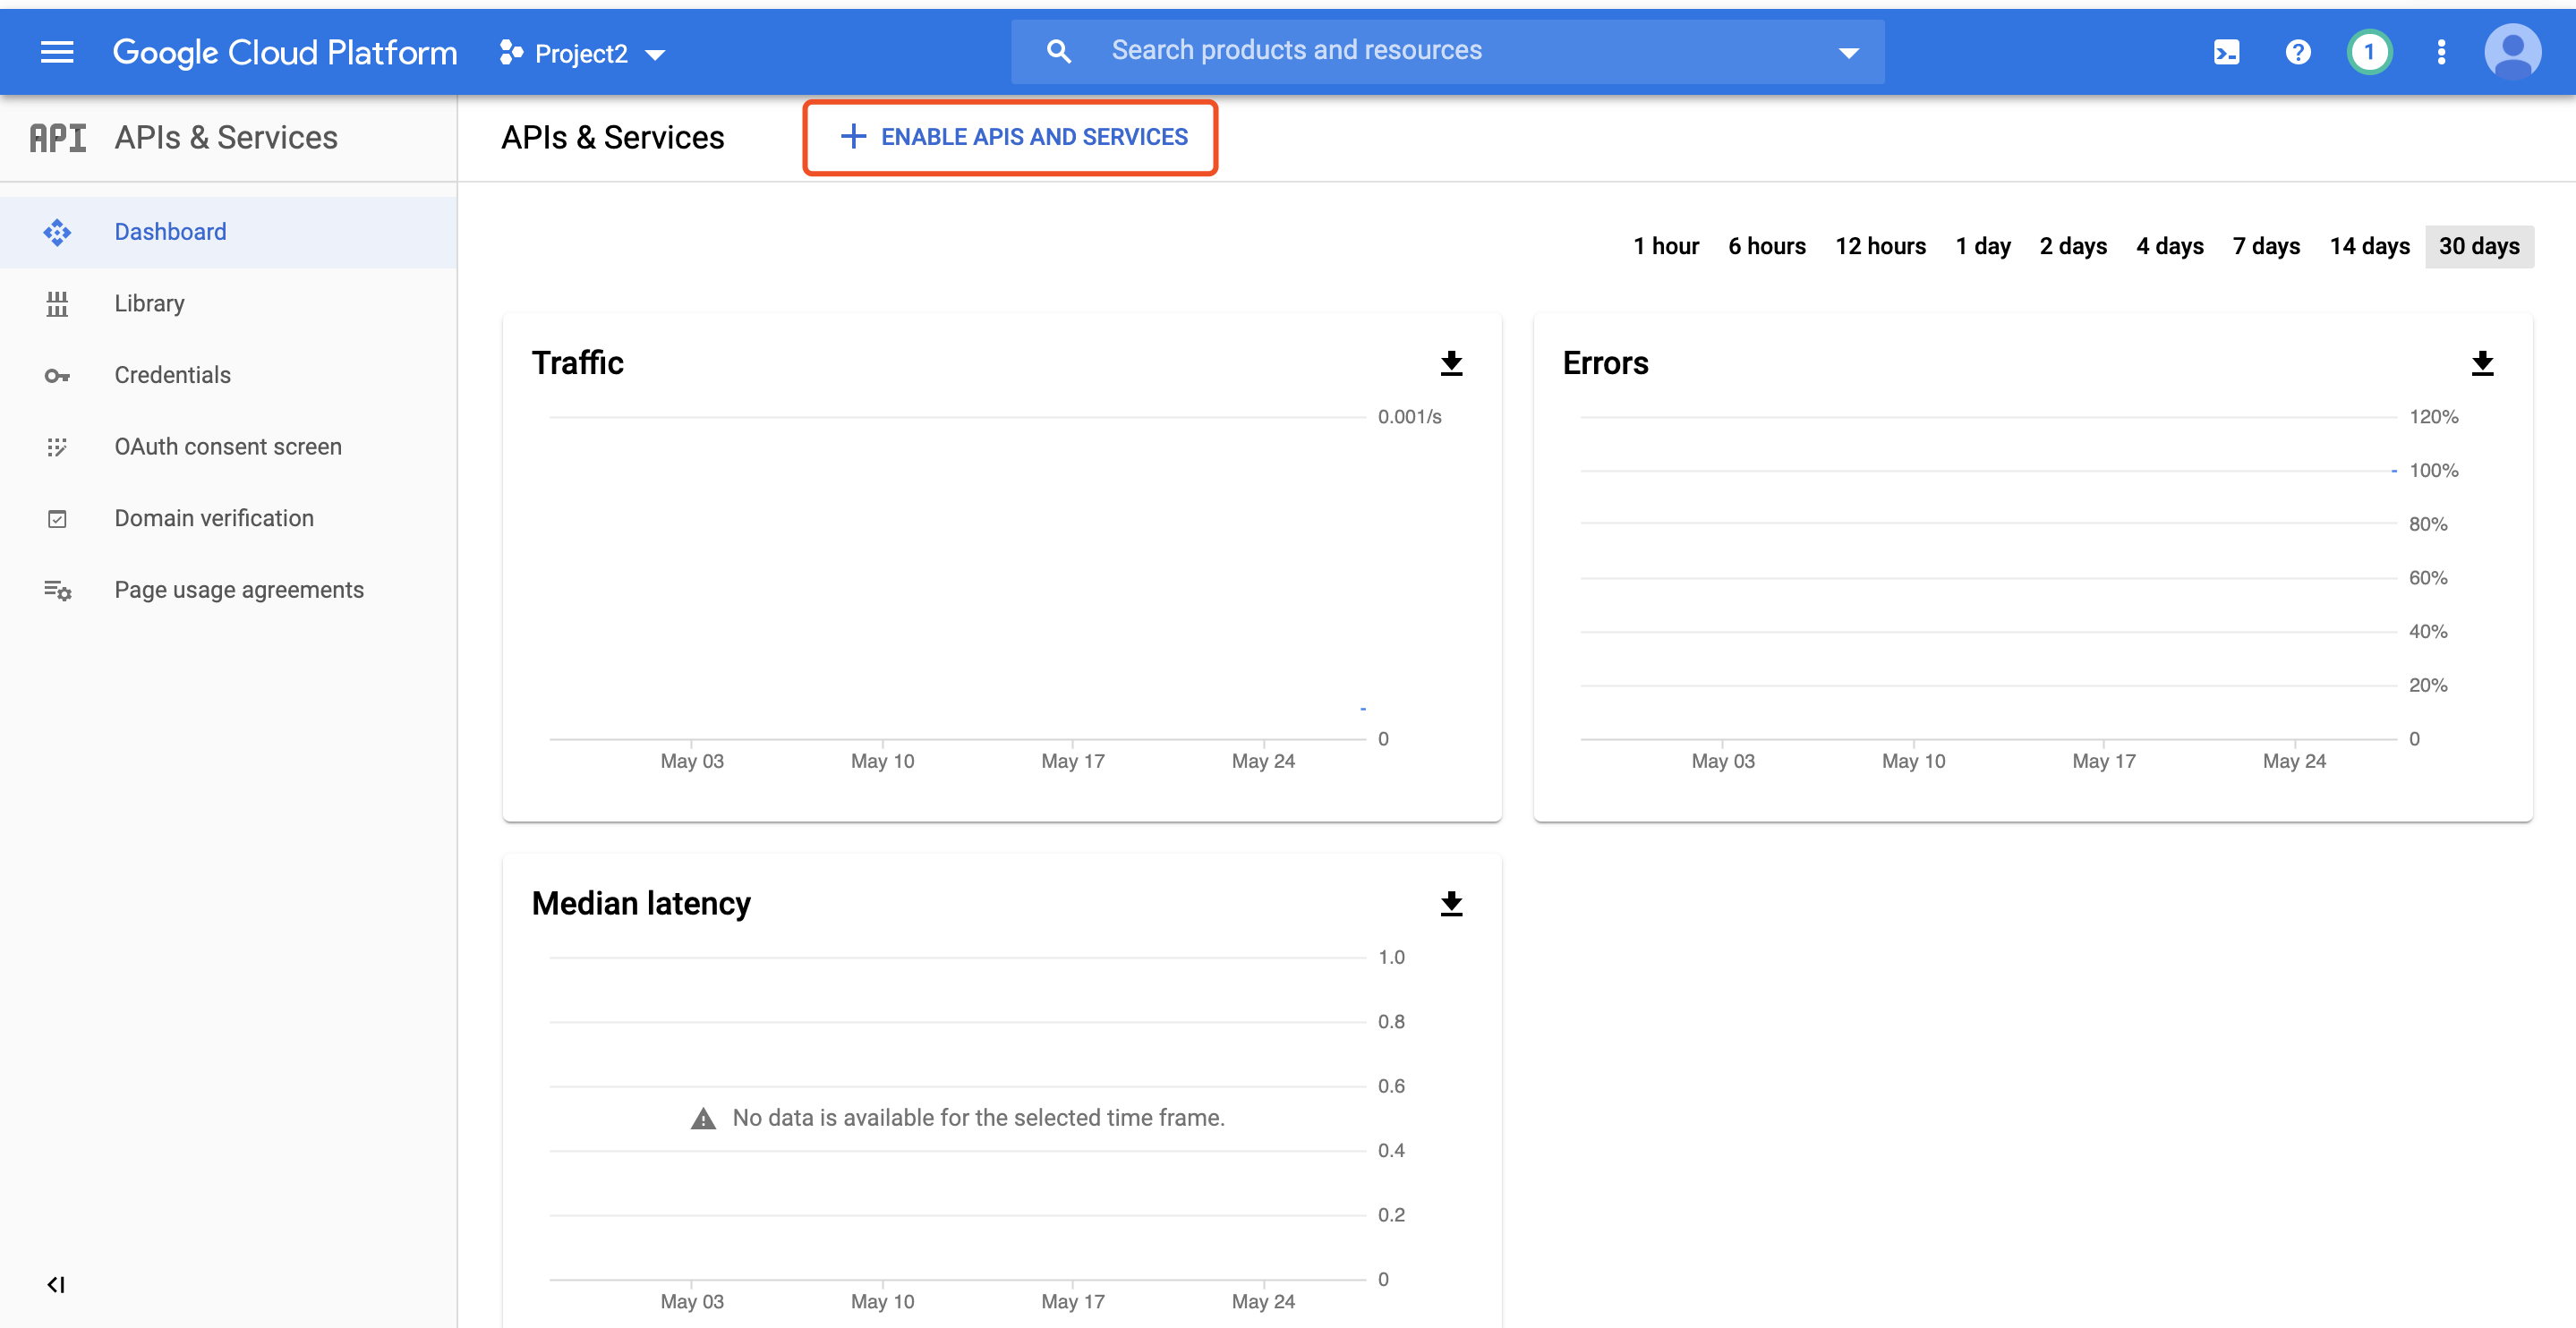Screen dimensions: 2576x1328
Task: Download the Traffic chart data
Action: tap(1450, 363)
